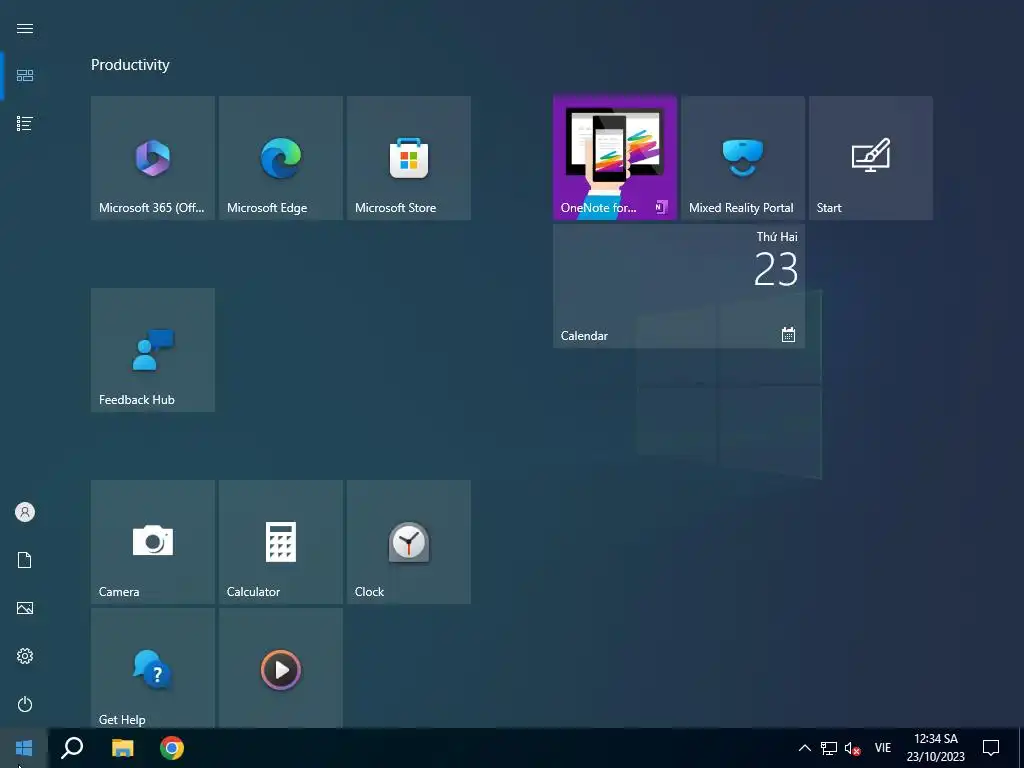
Task: Show hidden system tray icons
Action: (805, 748)
